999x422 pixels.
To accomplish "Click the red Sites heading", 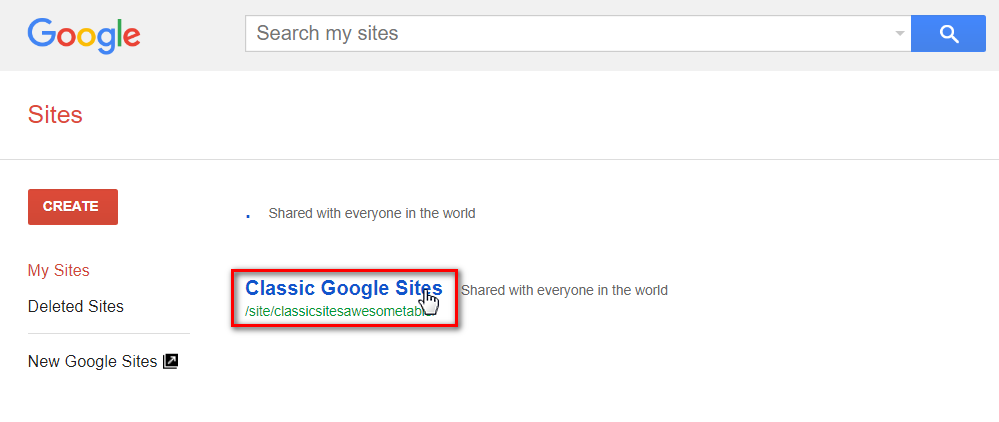I will pos(55,115).
